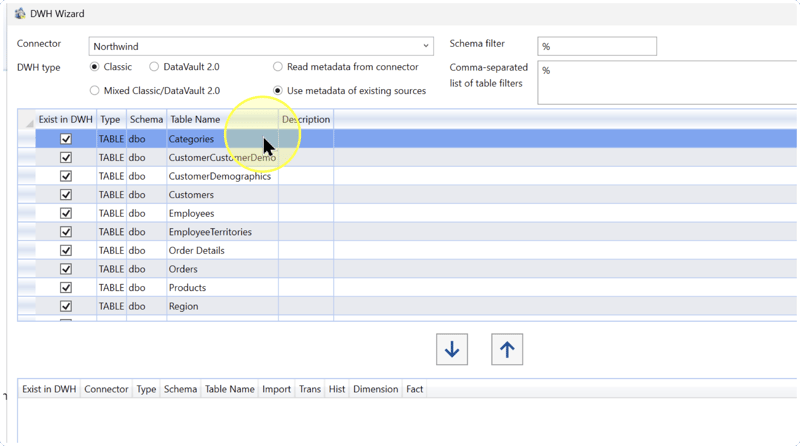800x446 pixels.
Task: Select the DataVault 2.0 radio button
Action: 154,67
